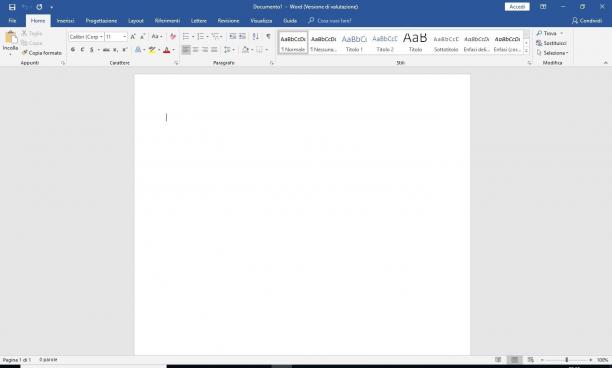Screen dimensions: 612x368
Task: Expand the Stili styles gallery
Action: click(526, 51)
